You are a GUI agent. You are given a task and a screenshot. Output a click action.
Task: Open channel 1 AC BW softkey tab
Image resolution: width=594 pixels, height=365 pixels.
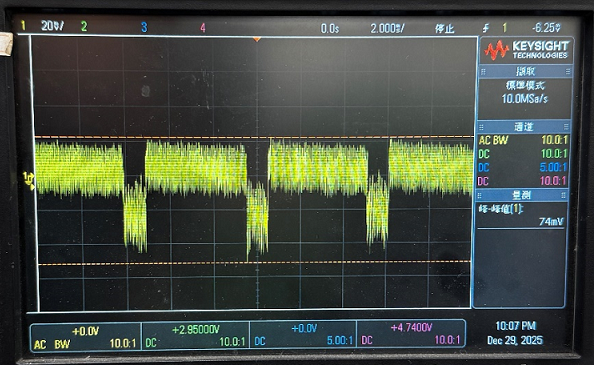click(86, 337)
